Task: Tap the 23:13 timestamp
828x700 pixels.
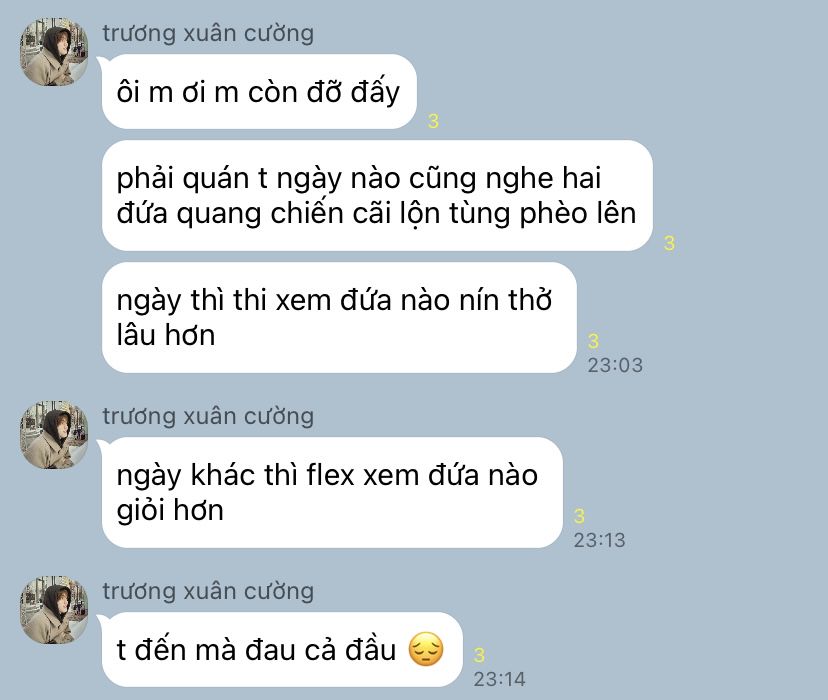Action: [x=599, y=540]
